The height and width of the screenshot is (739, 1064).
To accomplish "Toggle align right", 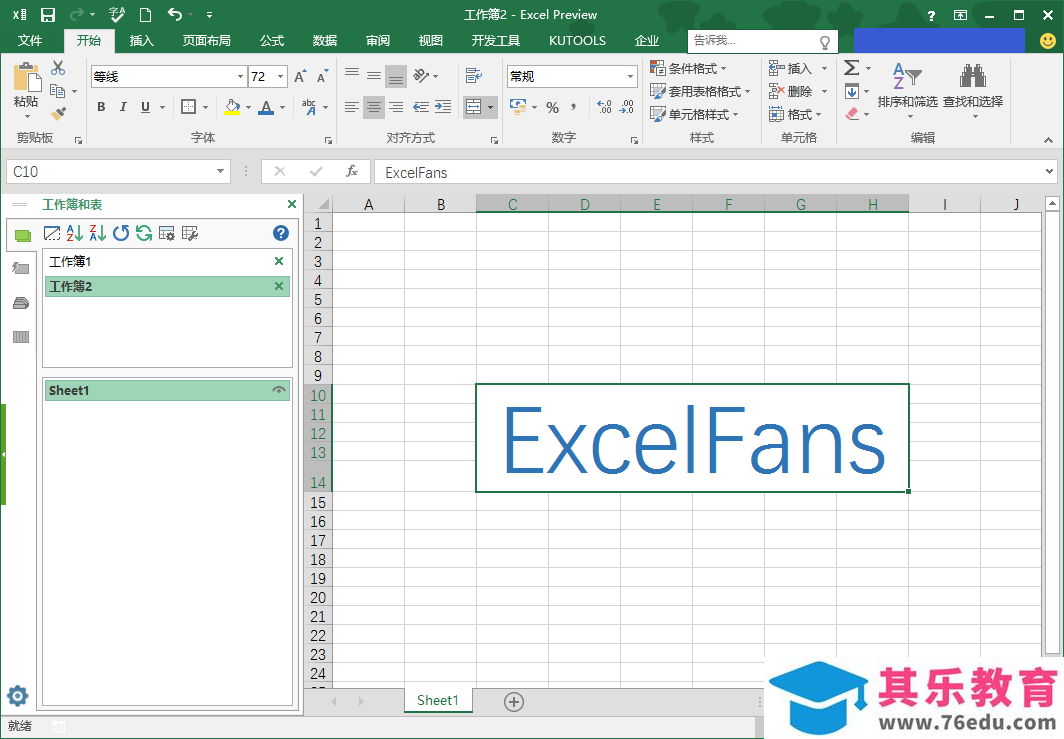I will tap(396, 107).
